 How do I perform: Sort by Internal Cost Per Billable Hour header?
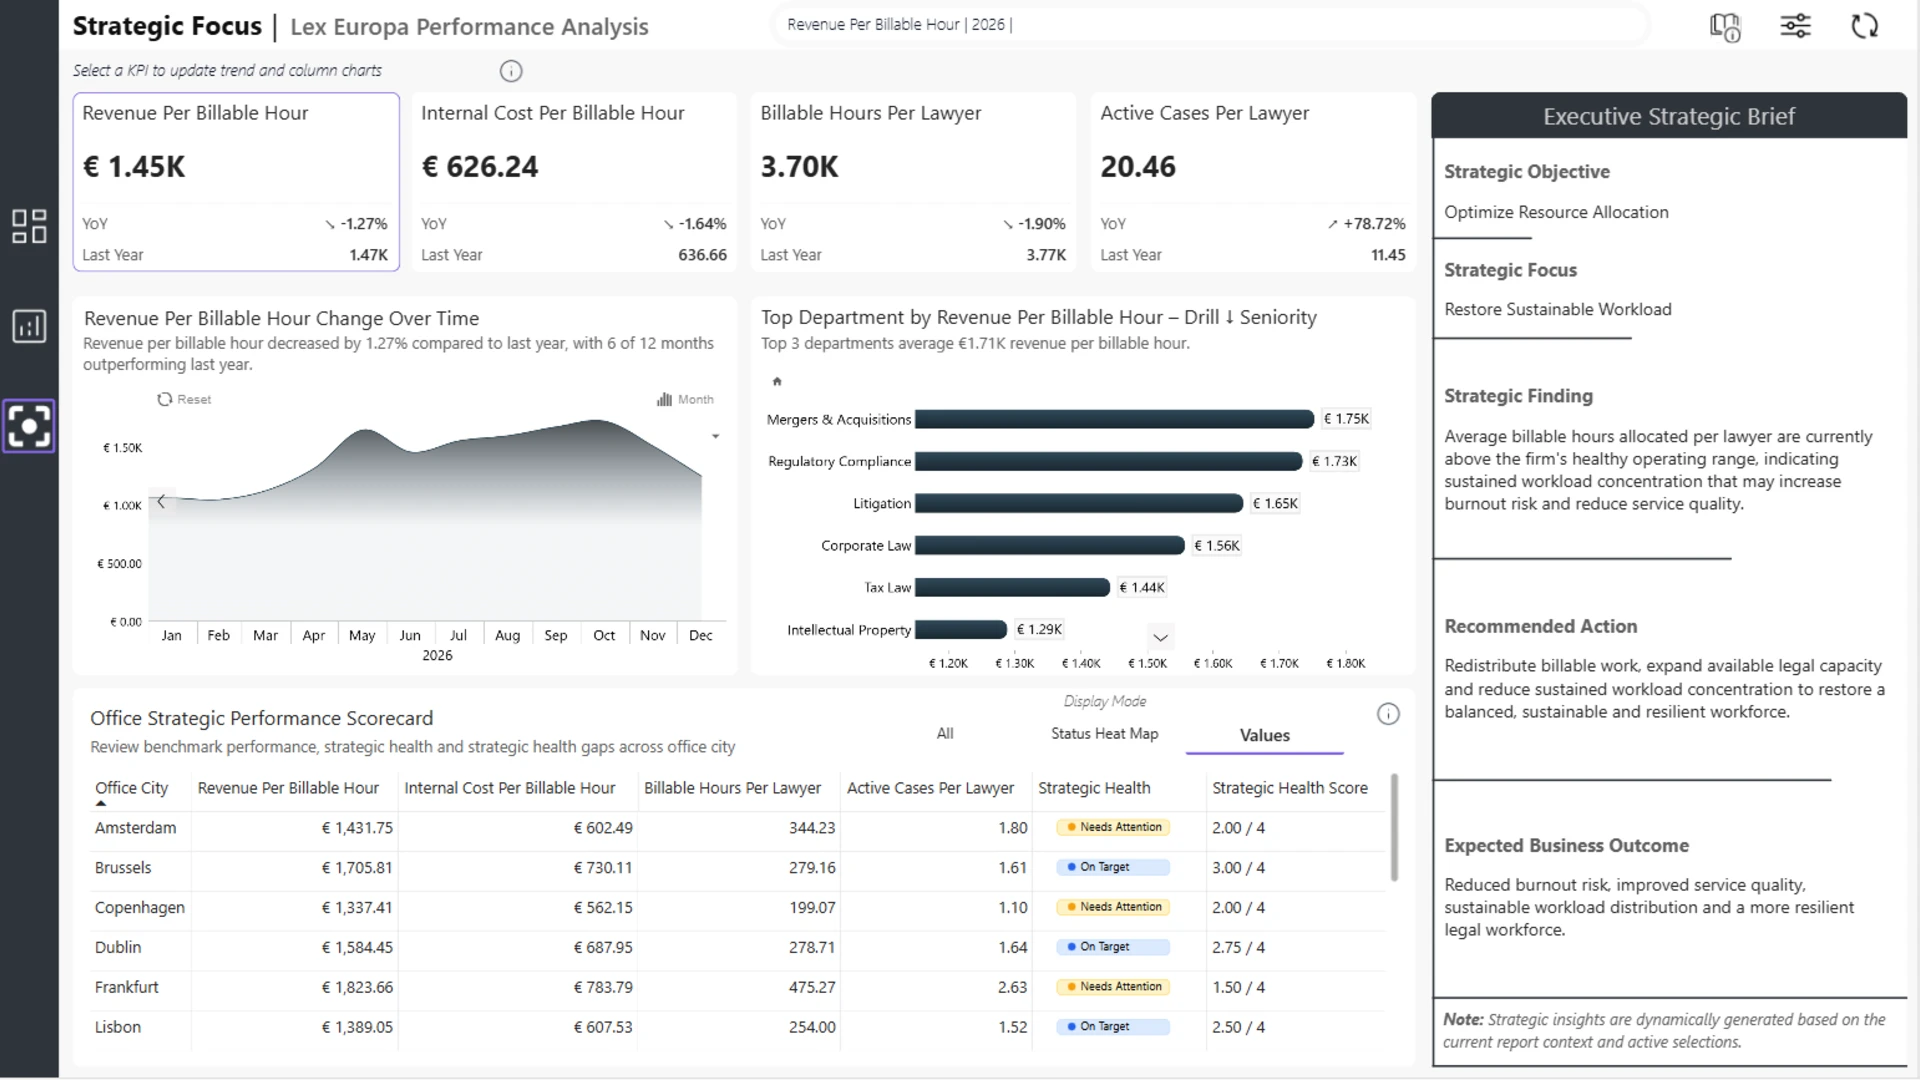tap(510, 788)
